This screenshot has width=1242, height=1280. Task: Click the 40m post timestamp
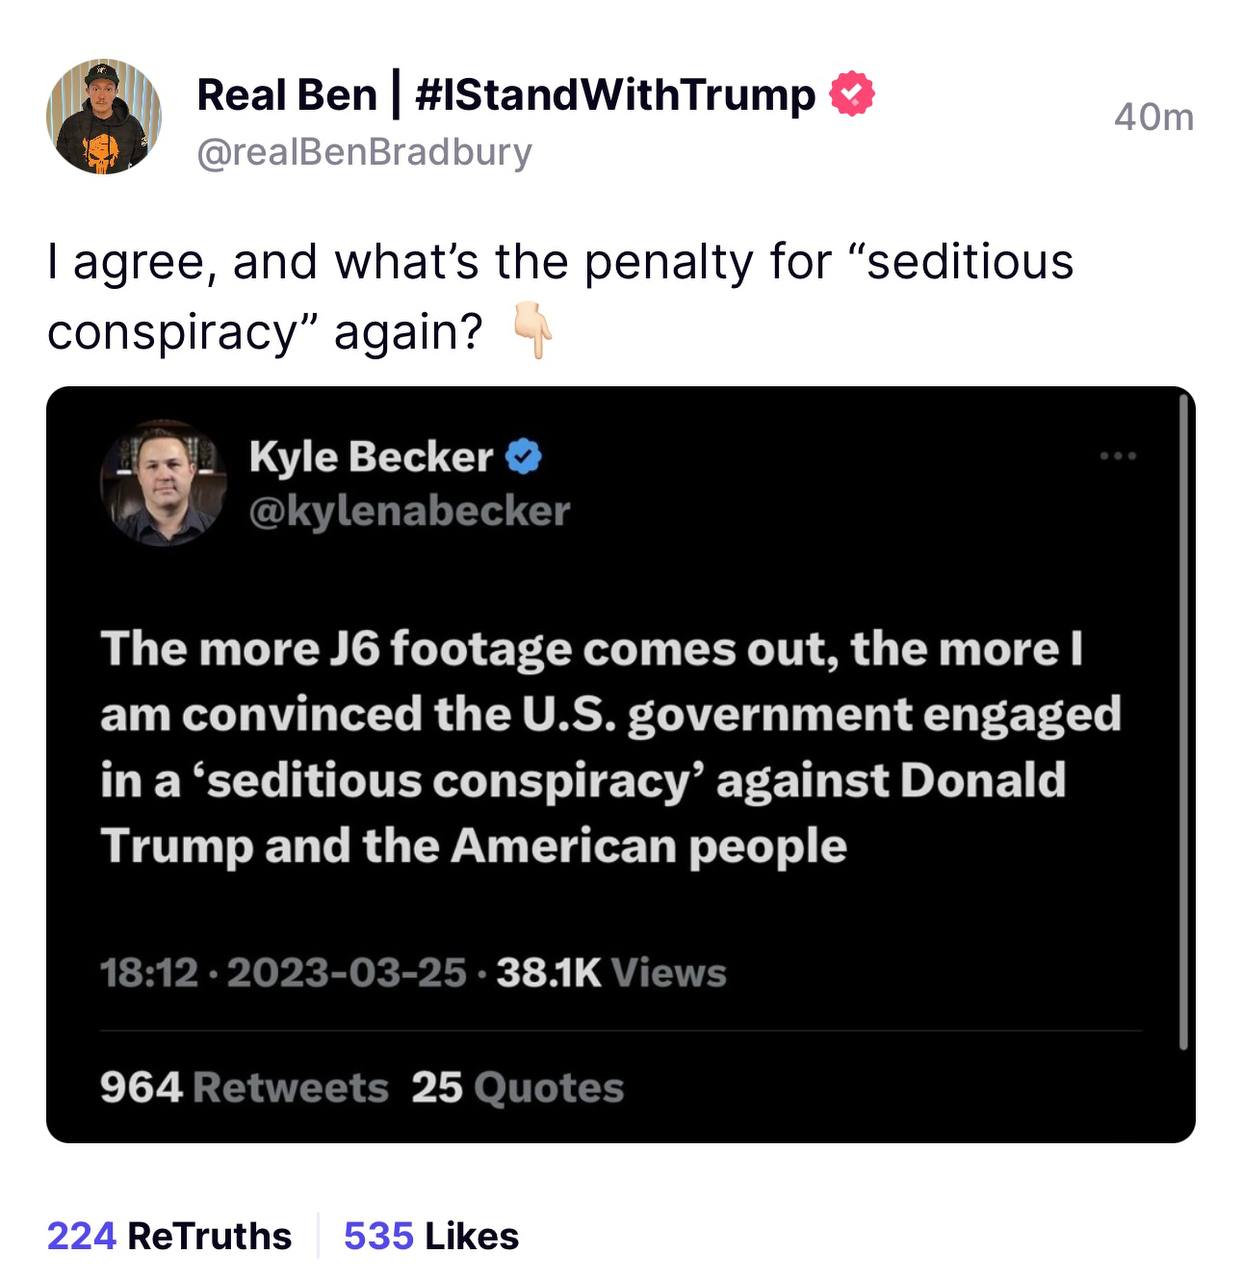tap(1153, 117)
